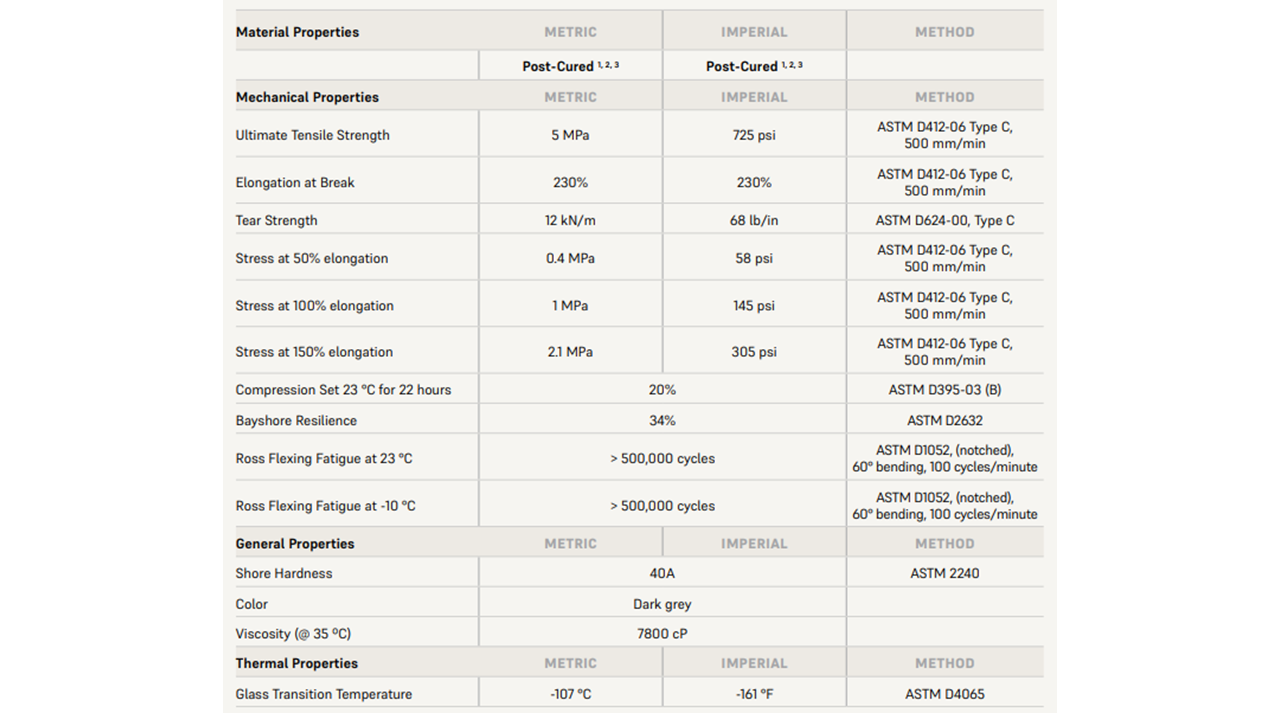Select the Tear Strength row label
1280x720 pixels.
click(x=276, y=220)
